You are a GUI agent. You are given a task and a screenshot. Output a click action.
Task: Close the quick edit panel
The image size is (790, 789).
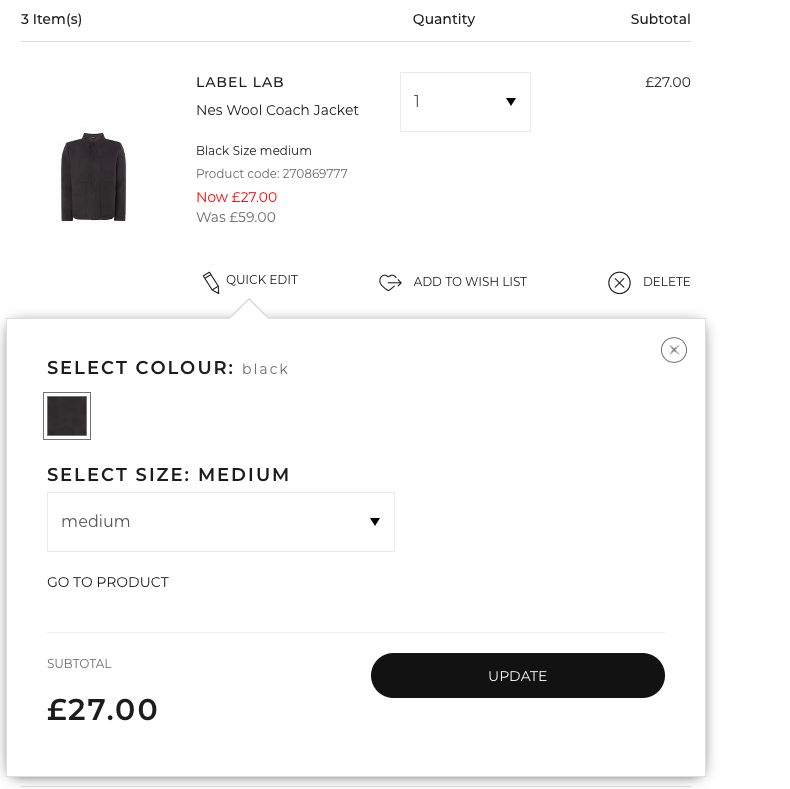[x=674, y=350]
